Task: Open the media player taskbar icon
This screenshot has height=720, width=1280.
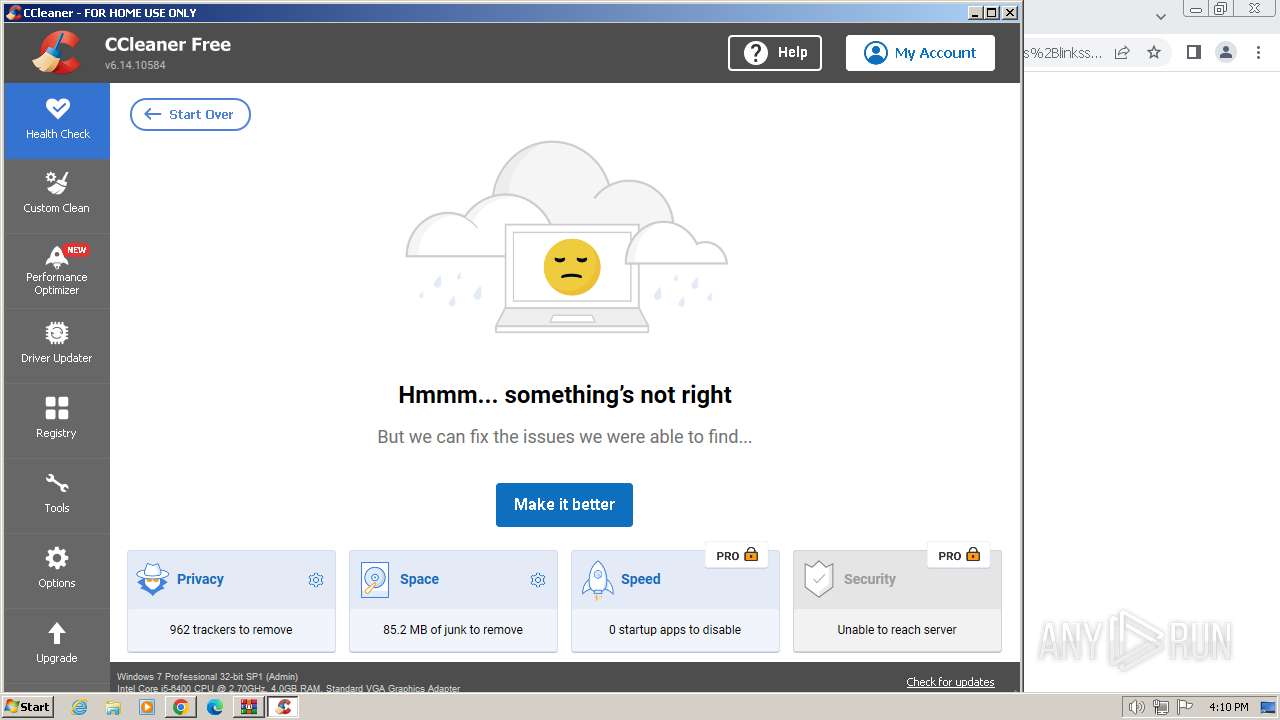Action: coord(147,707)
